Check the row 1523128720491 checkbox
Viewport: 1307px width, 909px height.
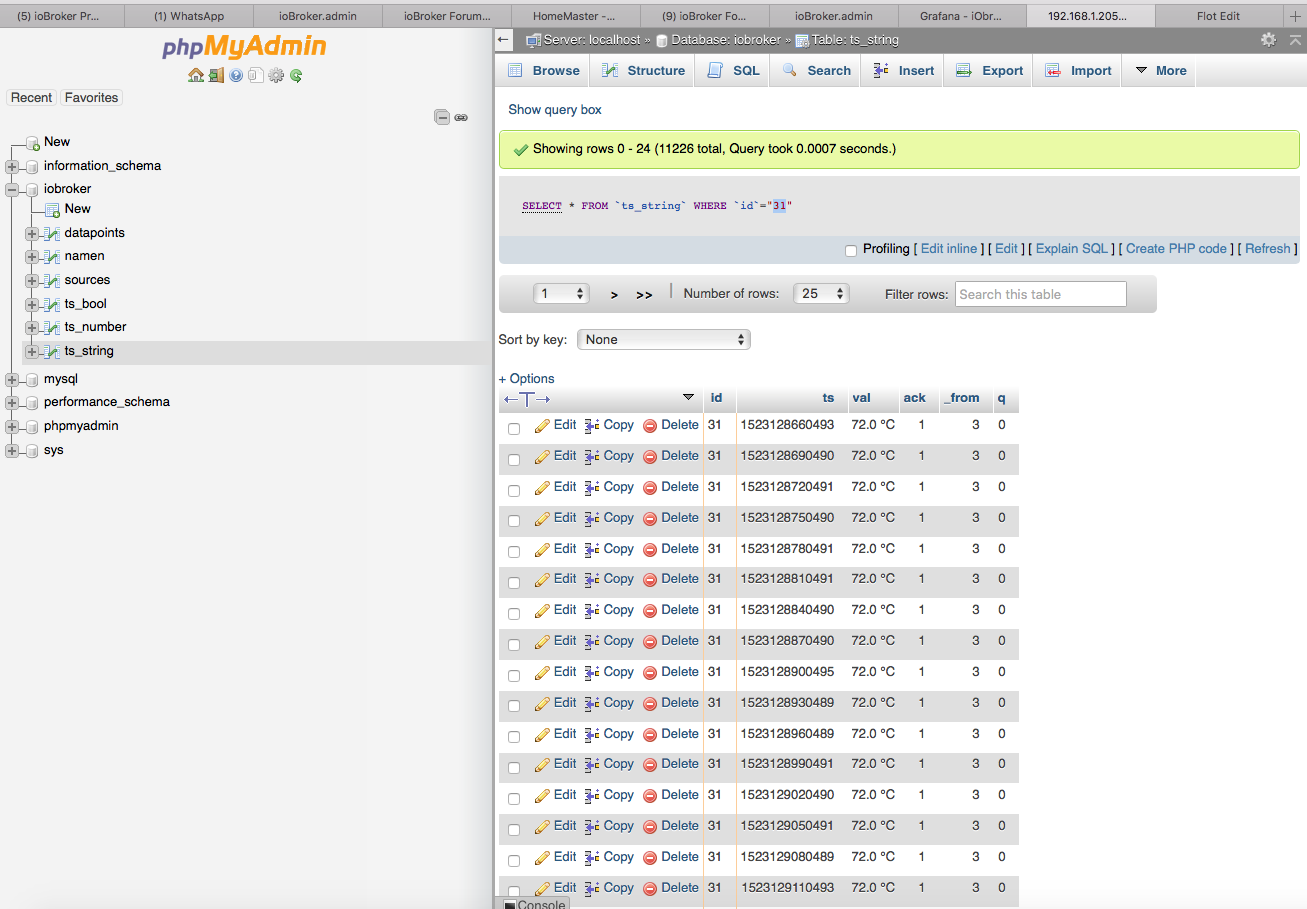click(x=514, y=491)
